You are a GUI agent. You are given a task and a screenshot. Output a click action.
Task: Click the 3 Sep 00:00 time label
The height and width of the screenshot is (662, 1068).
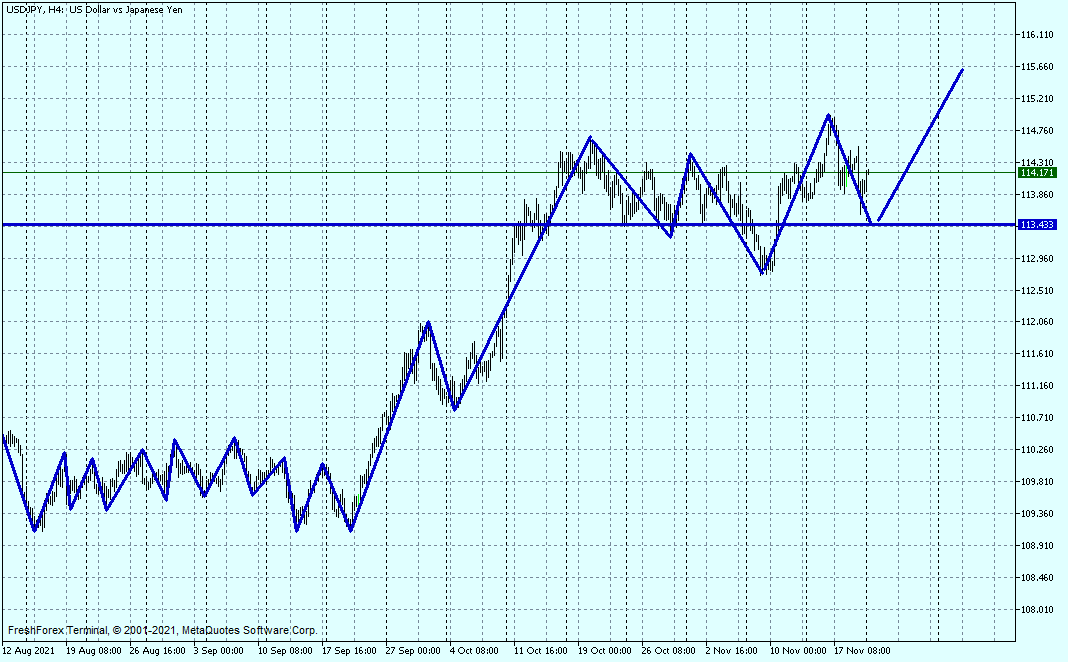tap(218, 651)
